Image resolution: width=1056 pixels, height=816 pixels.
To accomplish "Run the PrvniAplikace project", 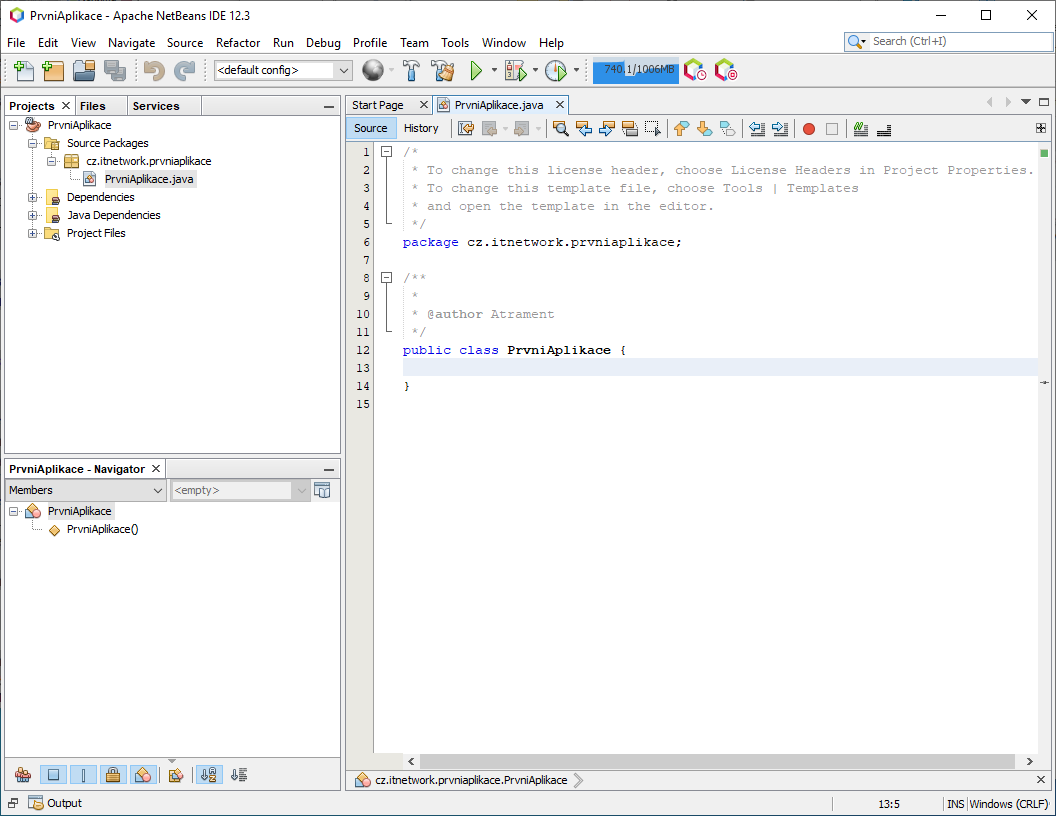I will point(478,70).
